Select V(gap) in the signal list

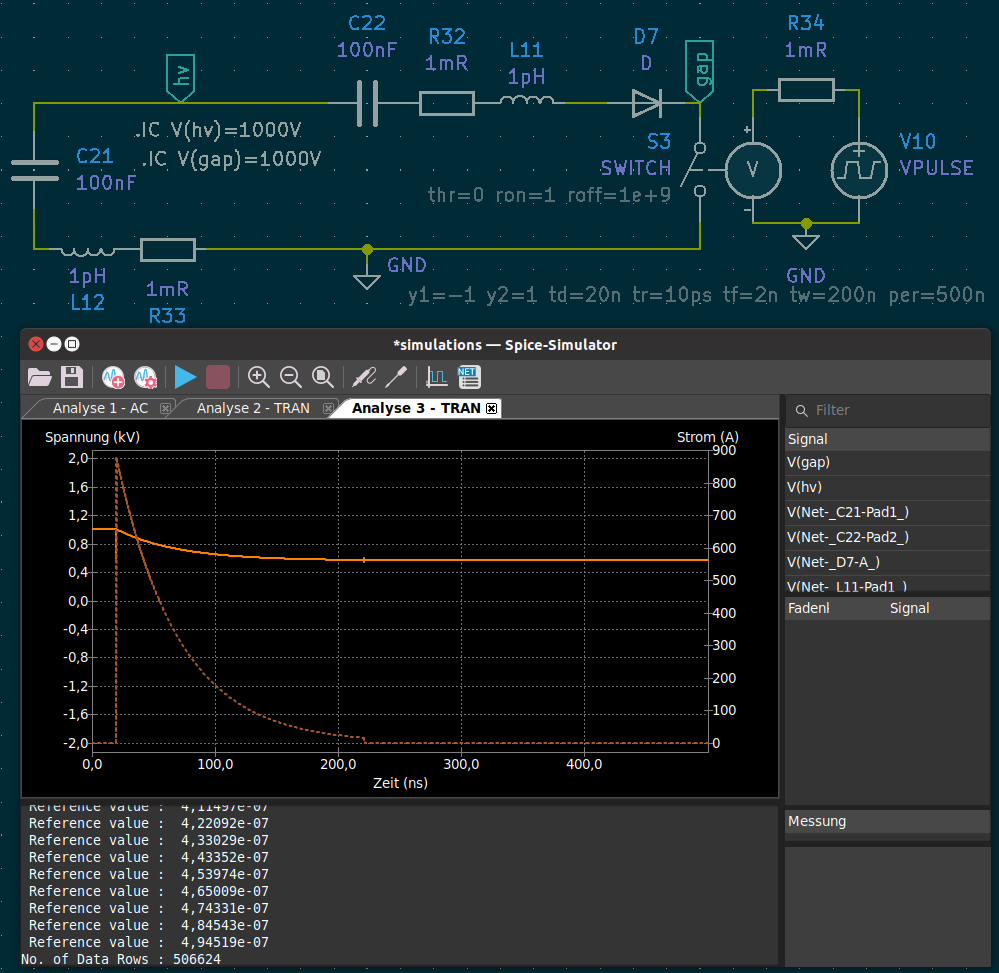point(809,462)
